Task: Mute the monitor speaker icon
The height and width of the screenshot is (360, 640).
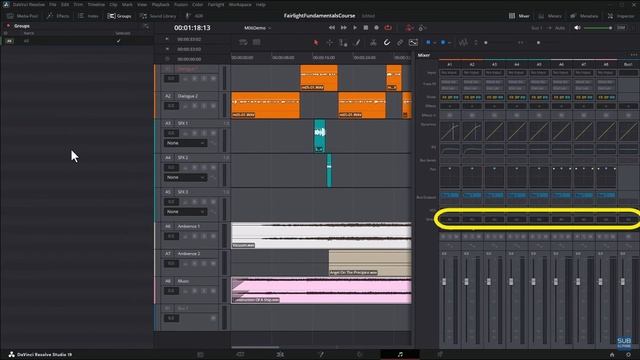Action: click(x=577, y=28)
